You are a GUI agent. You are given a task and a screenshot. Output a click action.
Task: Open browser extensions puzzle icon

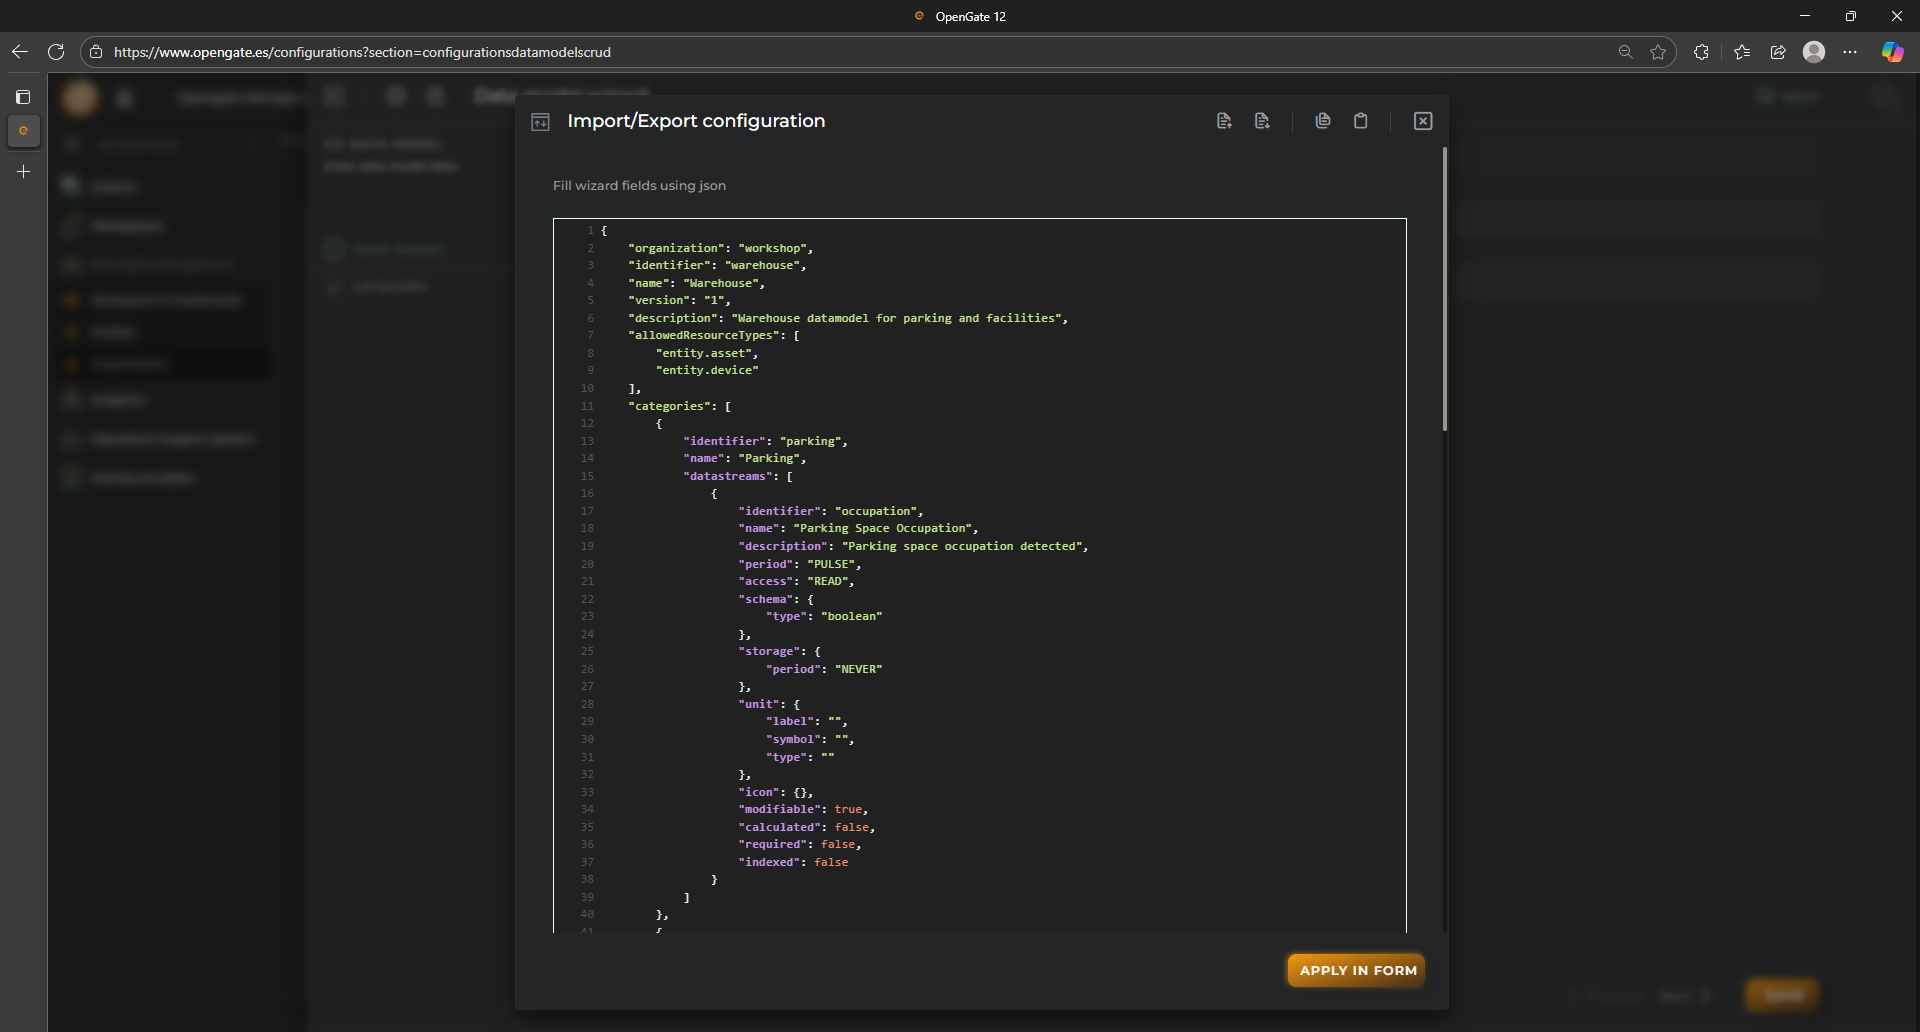pyautogui.click(x=1701, y=52)
